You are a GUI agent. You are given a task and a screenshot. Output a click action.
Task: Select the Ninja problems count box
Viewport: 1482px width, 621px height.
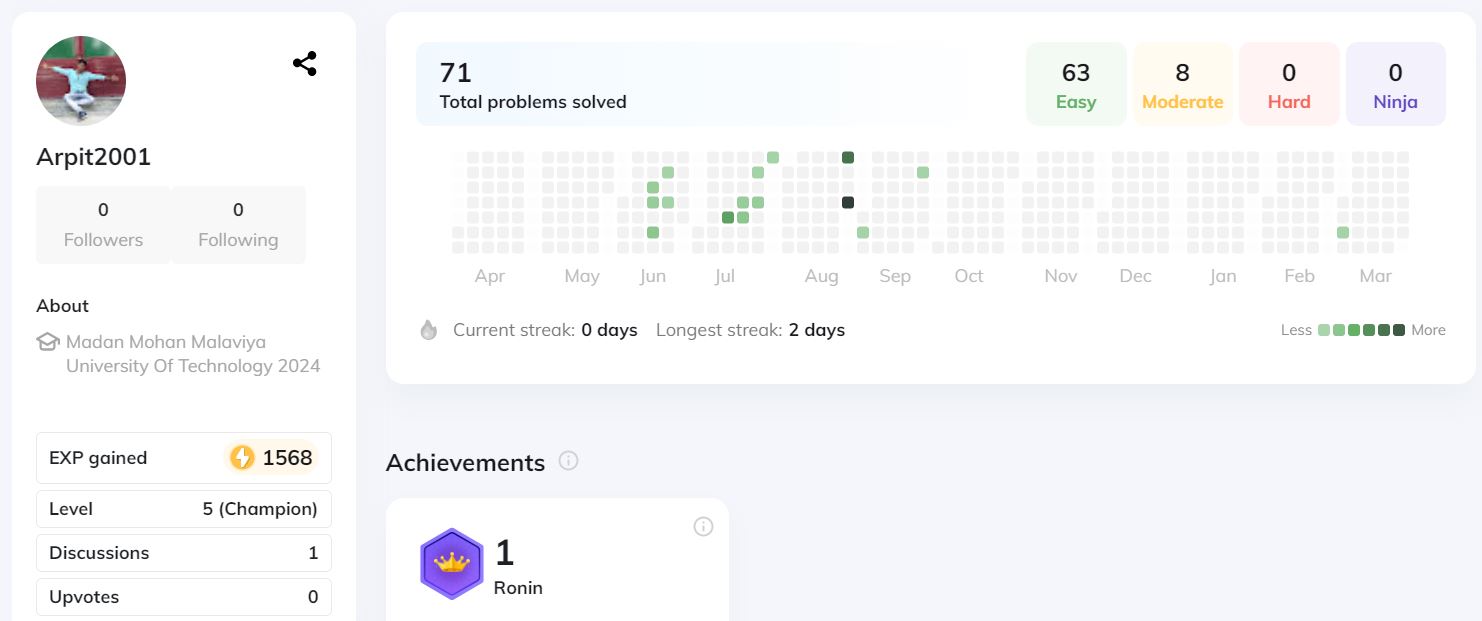[1395, 84]
